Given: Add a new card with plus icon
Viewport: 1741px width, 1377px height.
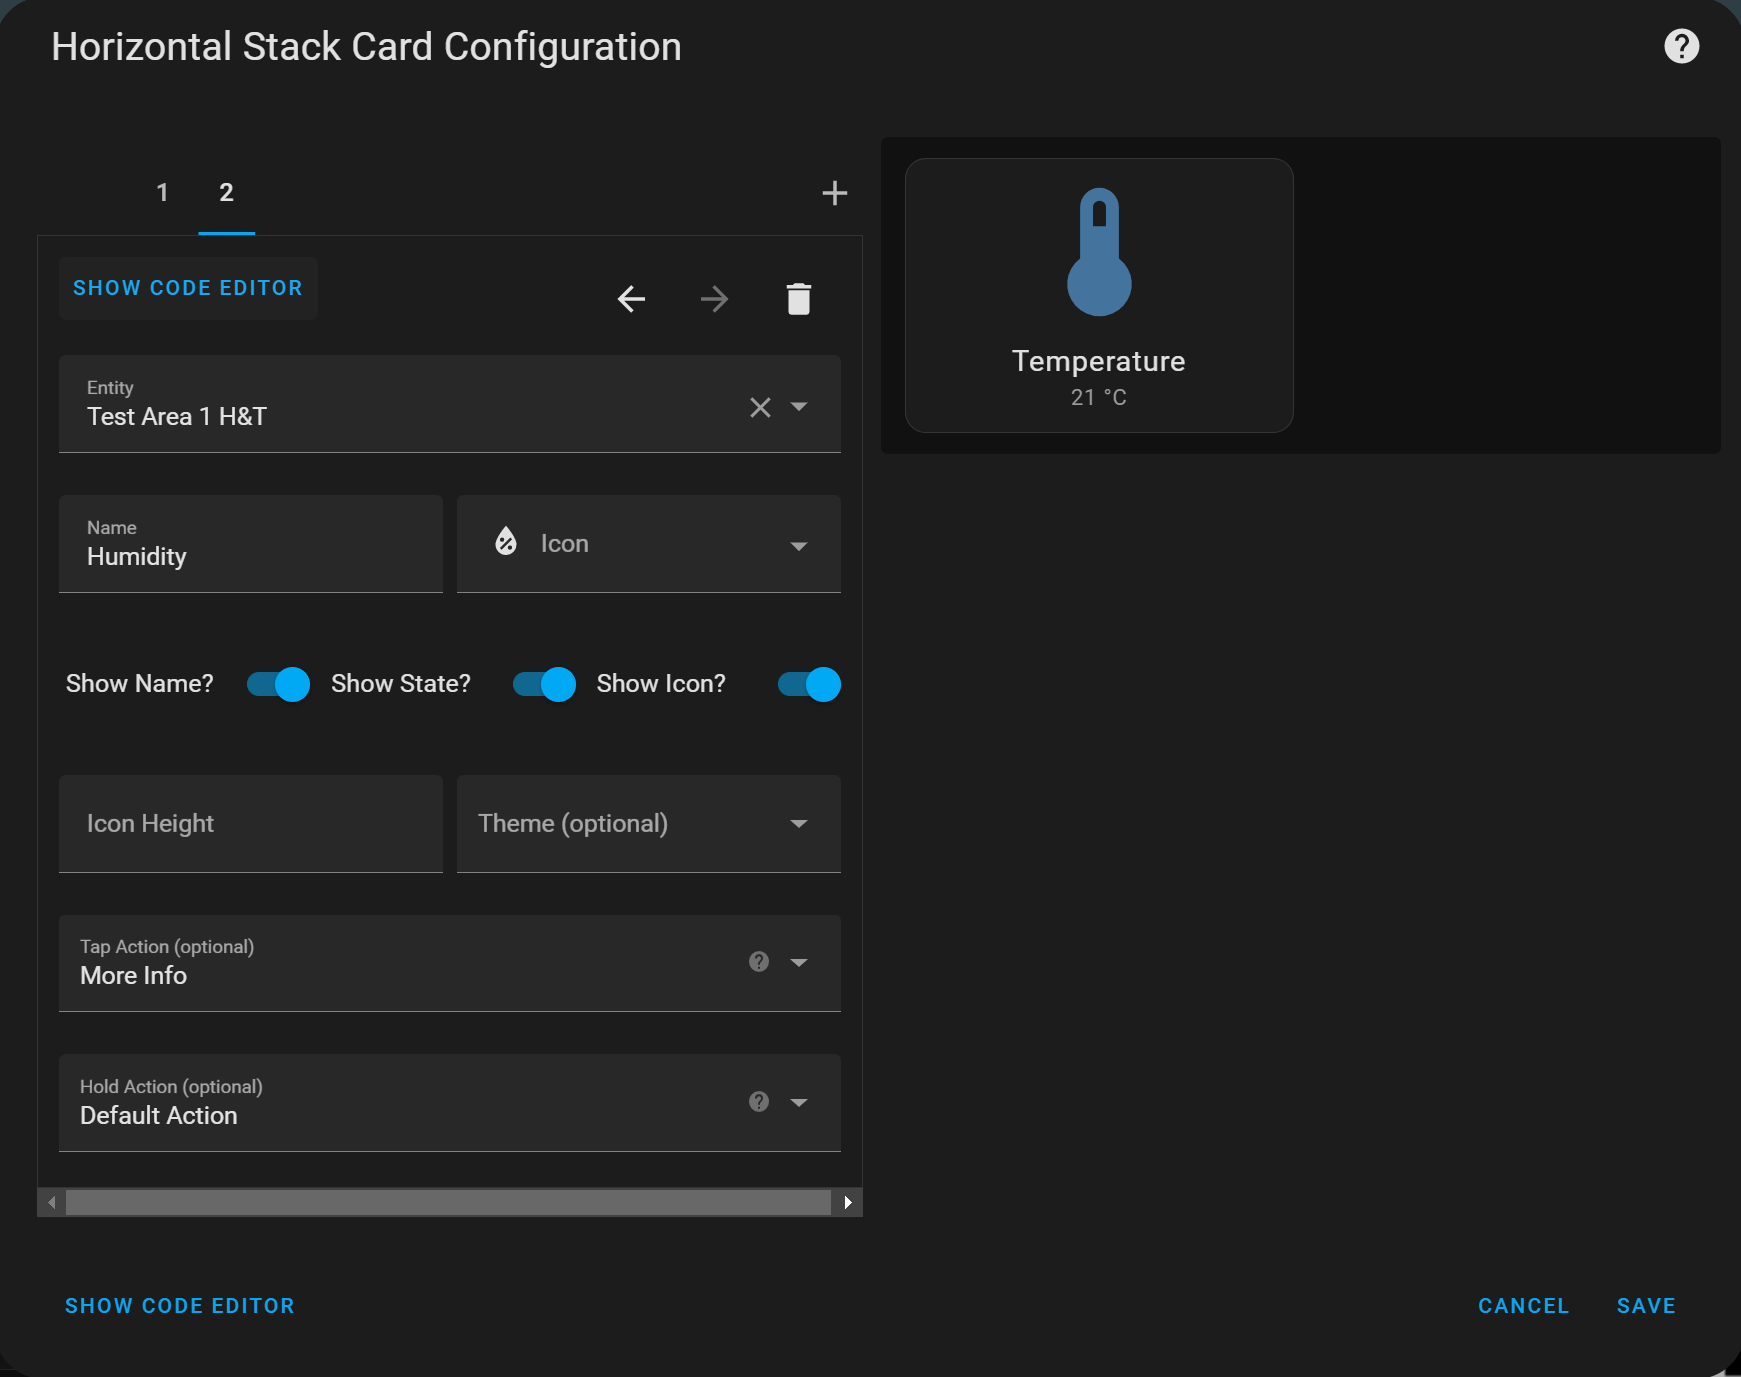Looking at the screenshot, I should point(834,192).
